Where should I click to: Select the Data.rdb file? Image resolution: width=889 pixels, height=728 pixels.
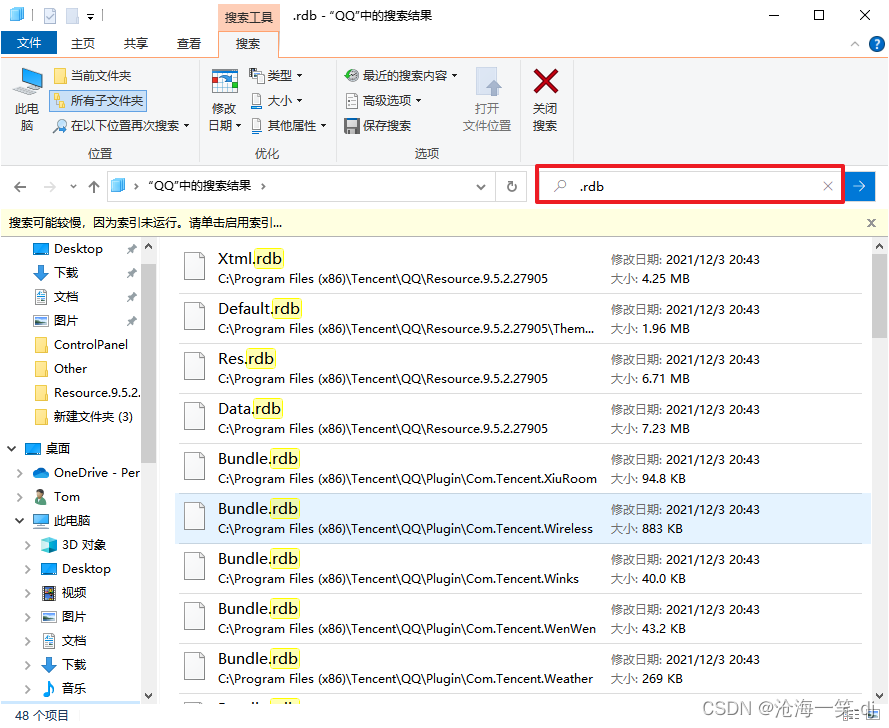tap(520, 418)
